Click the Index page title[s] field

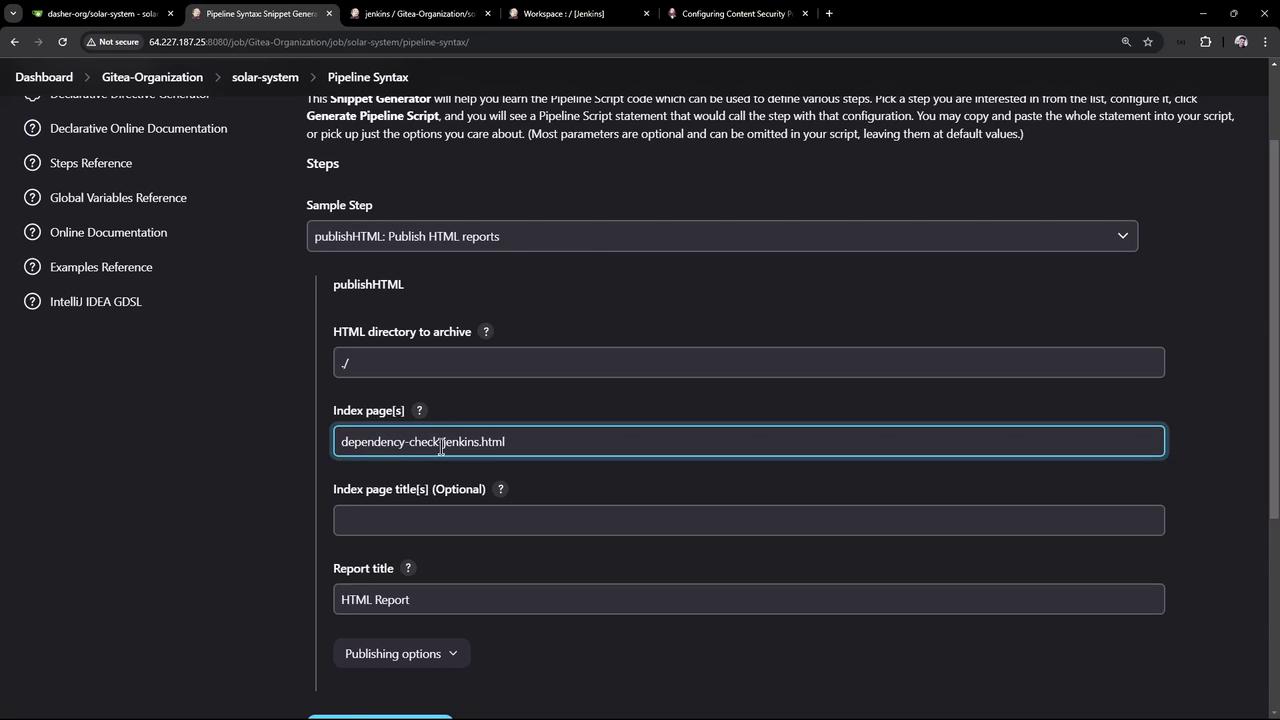749,521
